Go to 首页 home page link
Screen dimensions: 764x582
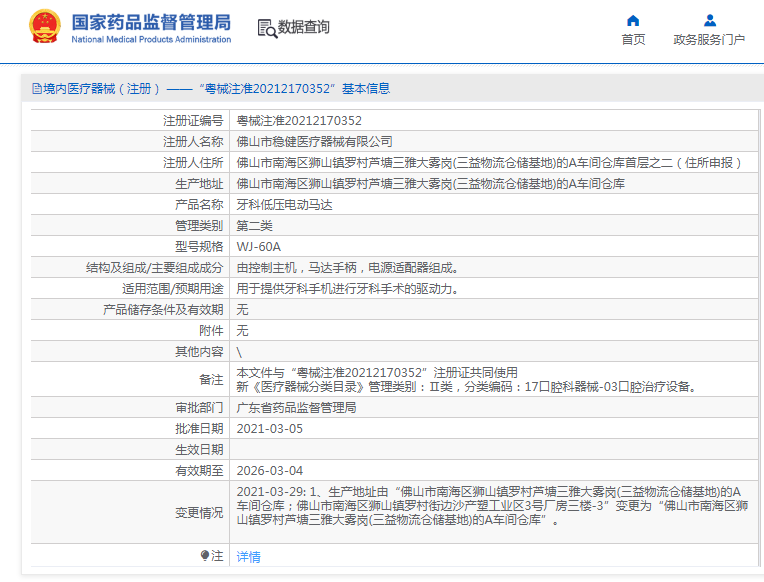[633, 39]
